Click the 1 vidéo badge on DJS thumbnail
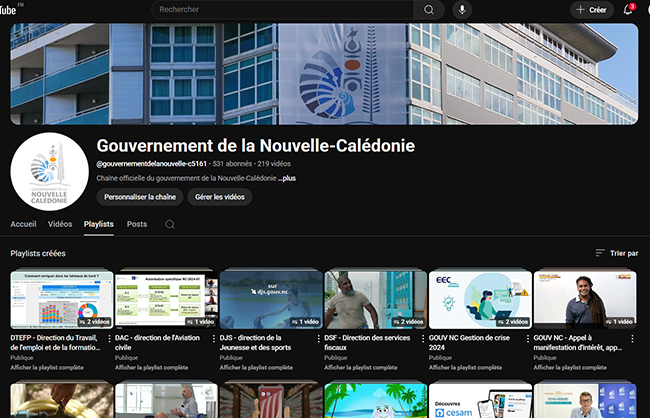Image resolution: width=650 pixels, height=418 pixels. tap(305, 322)
